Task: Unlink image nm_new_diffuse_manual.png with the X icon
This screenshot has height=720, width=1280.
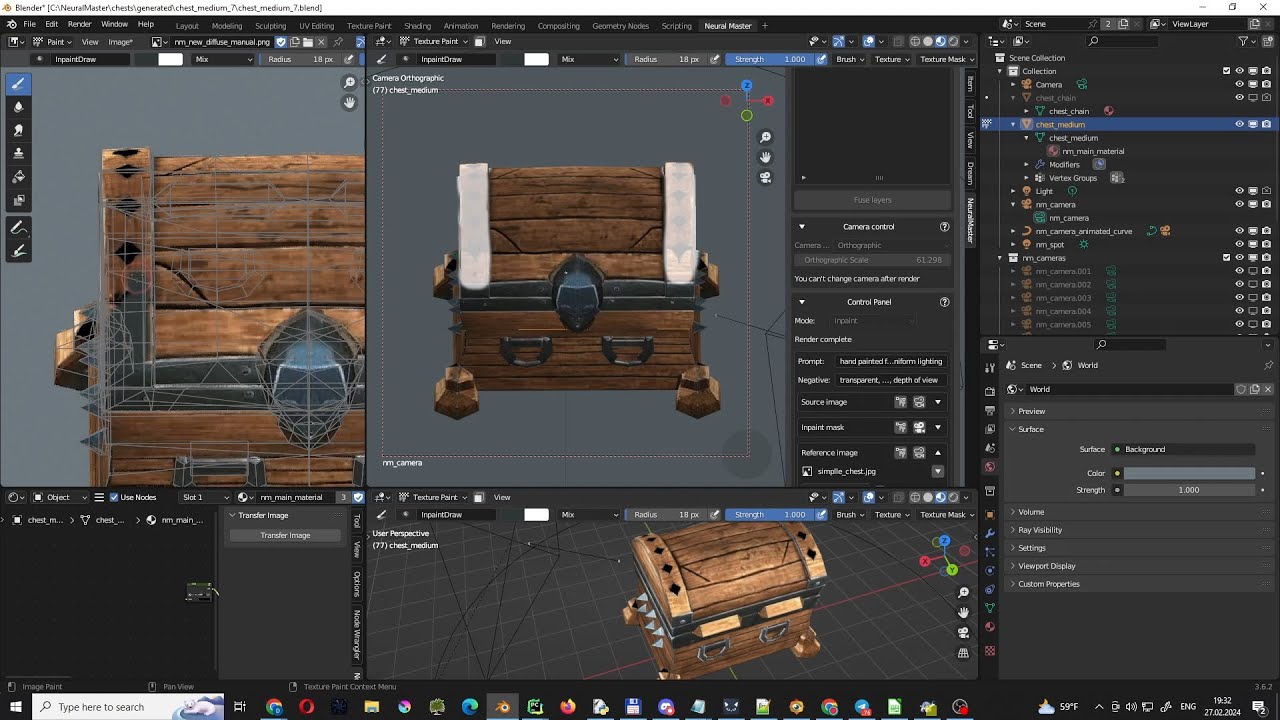Action: point(322,42)
